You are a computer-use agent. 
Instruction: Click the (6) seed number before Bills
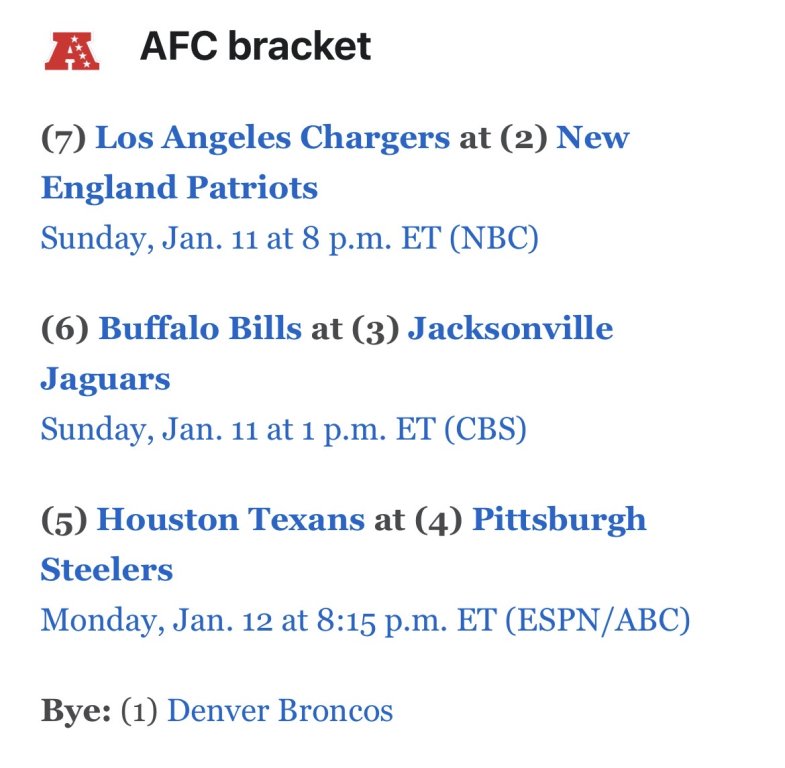coord(65,328)
